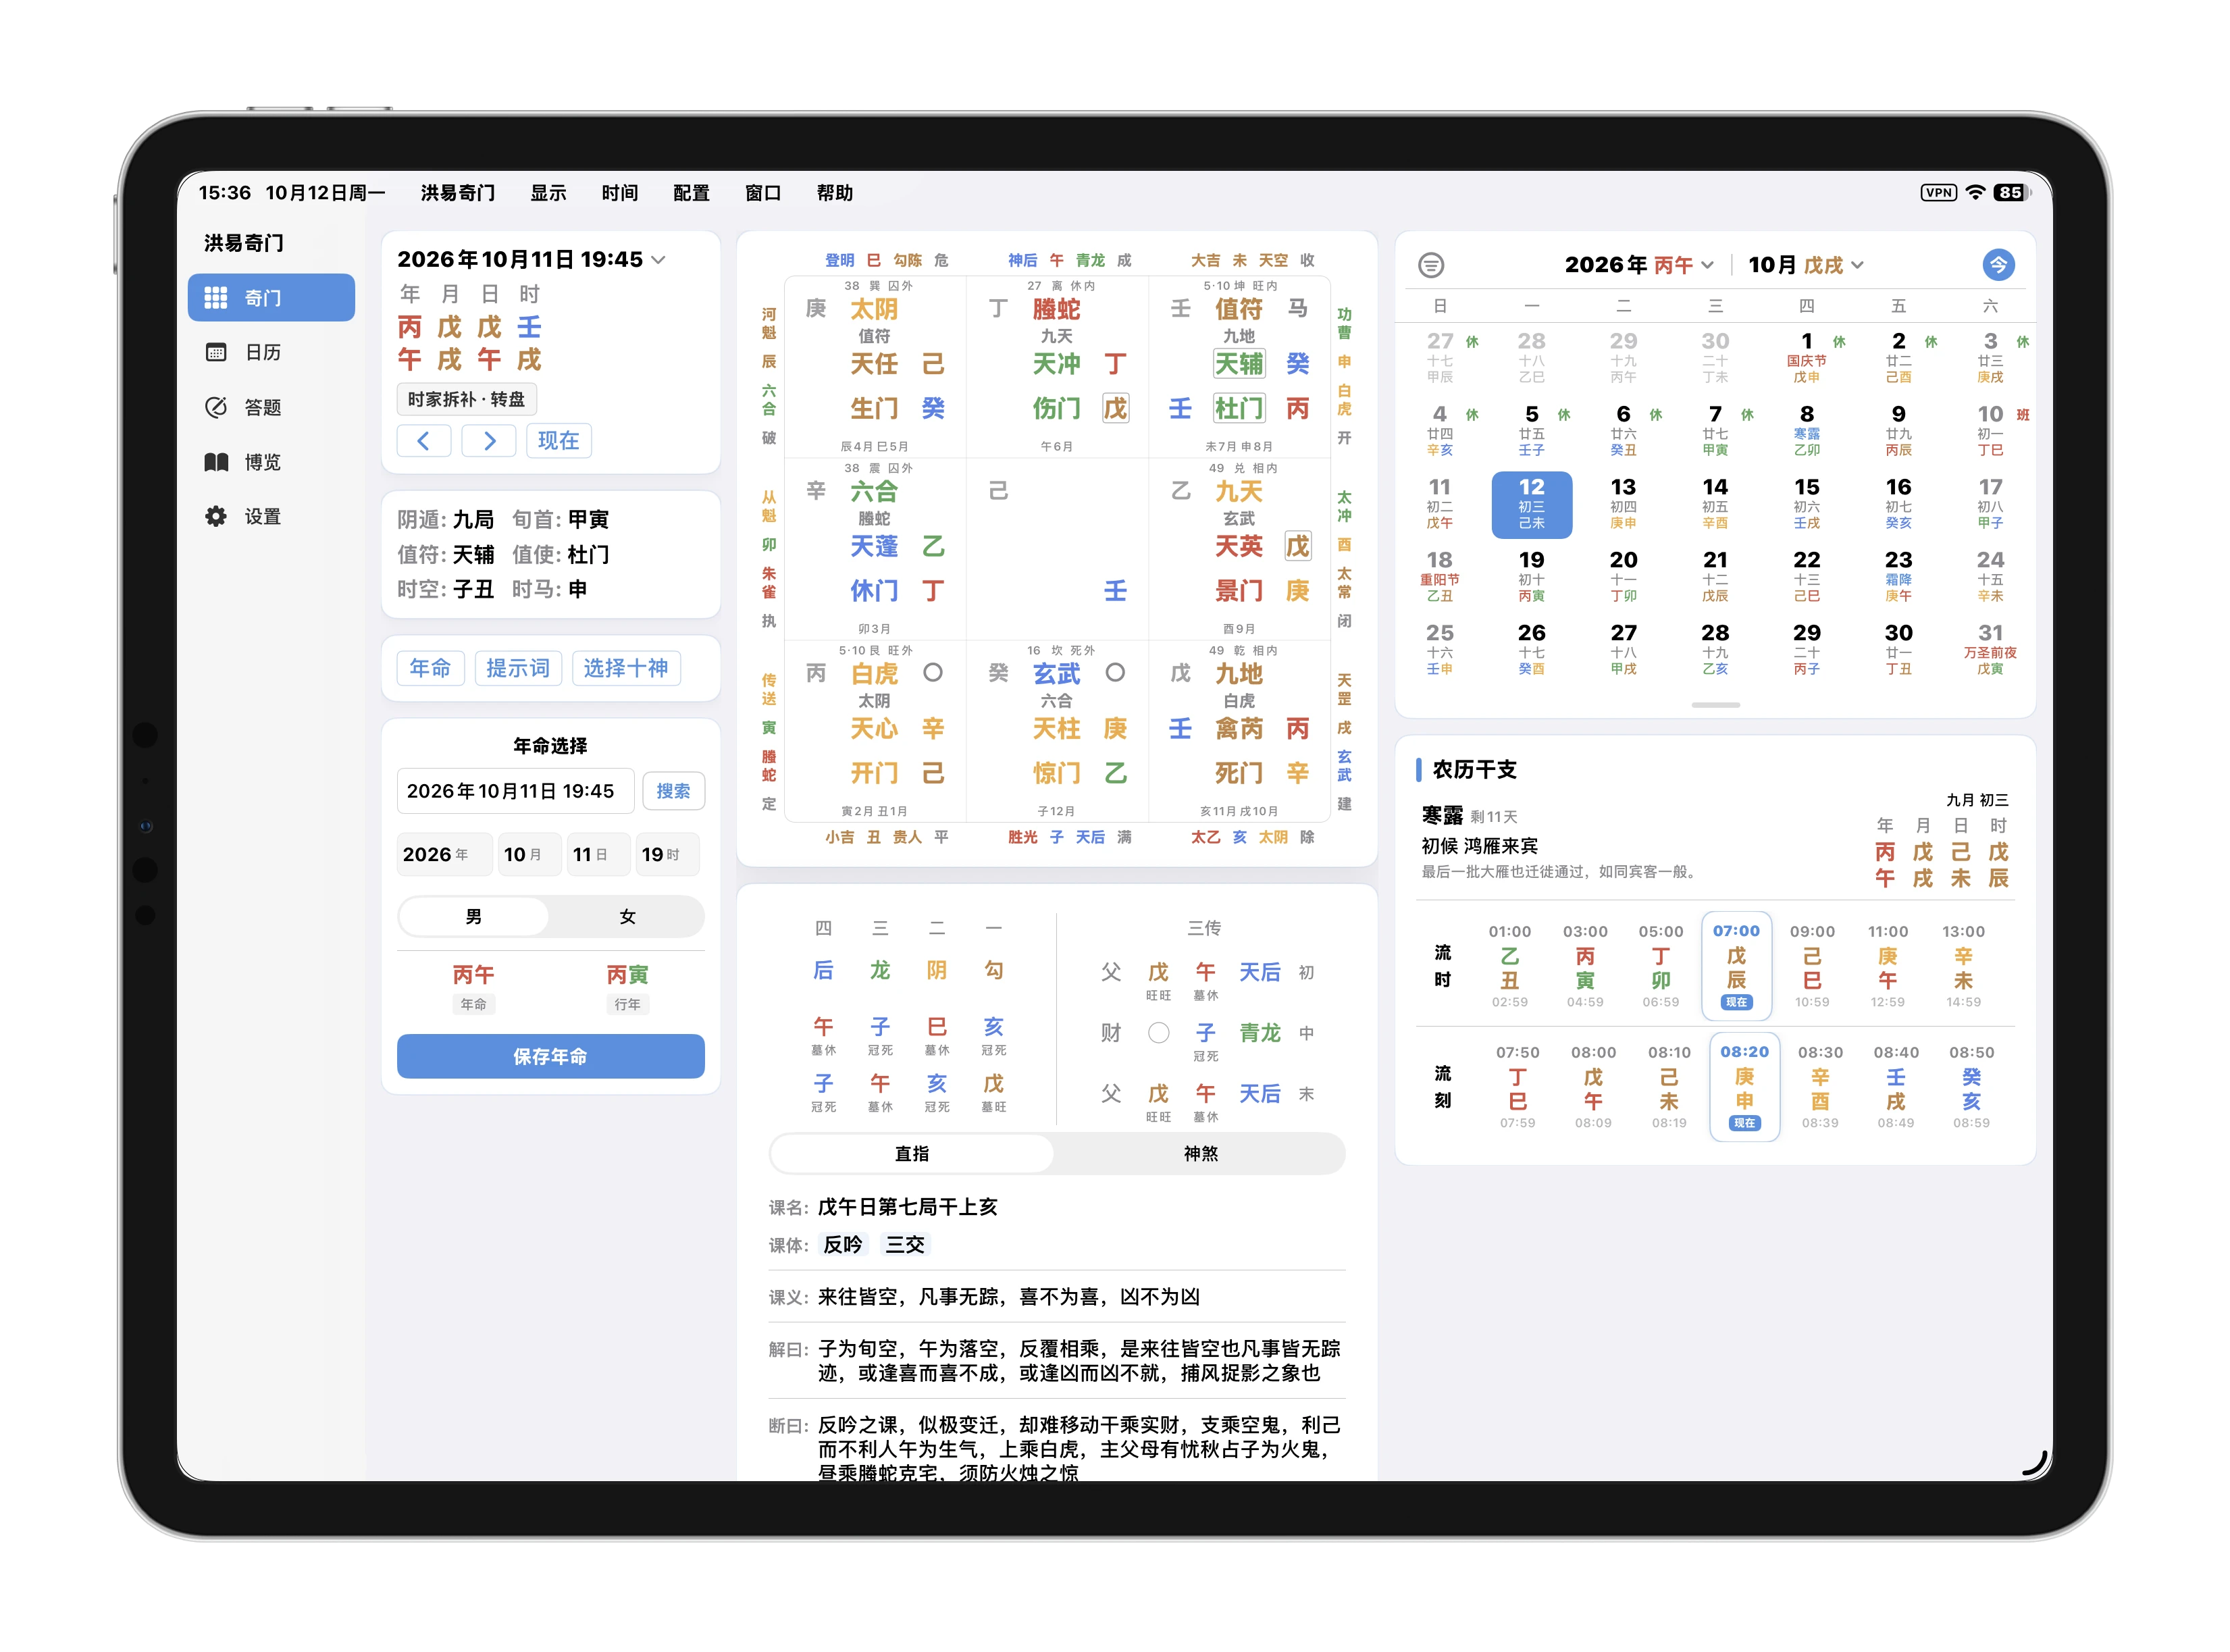
Task: Click the VPN status icon
Action: [1938, 193]
